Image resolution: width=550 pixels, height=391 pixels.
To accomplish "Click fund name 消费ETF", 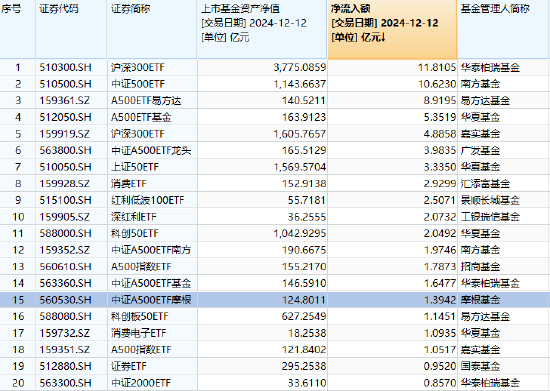I will 129,184.
